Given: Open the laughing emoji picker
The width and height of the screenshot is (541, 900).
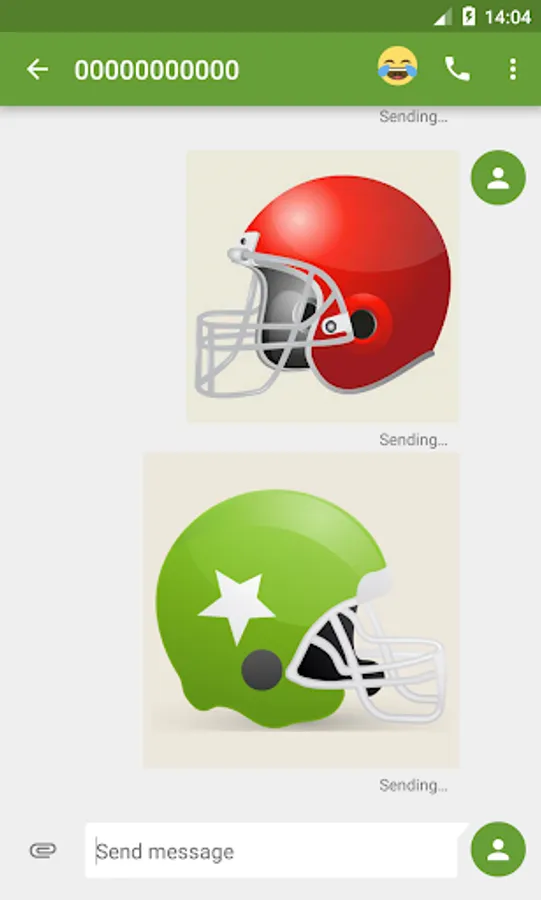Looking at the screenshot, I should pyautogui.click(x=397, y=67).
